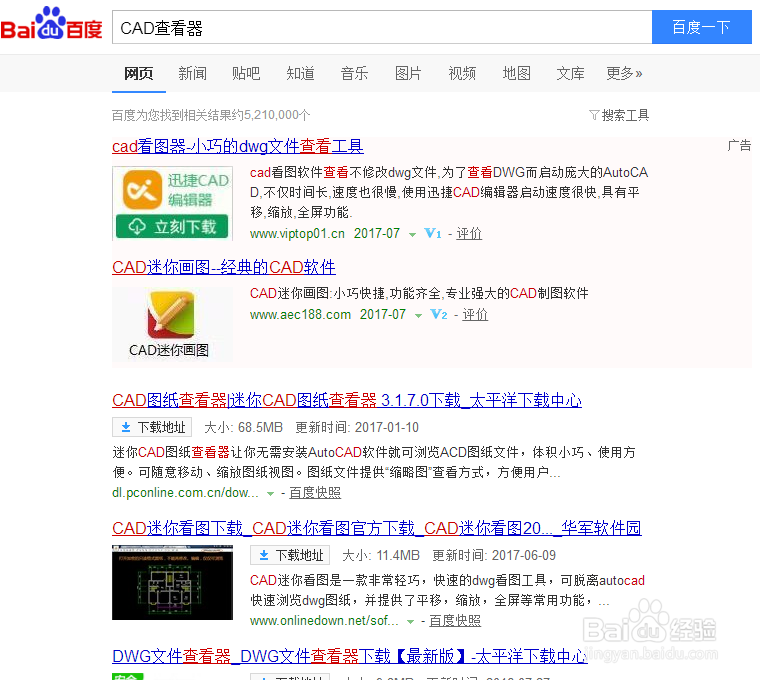Click the 广告 ad label
760x680 pixels.
pos(739,145)
